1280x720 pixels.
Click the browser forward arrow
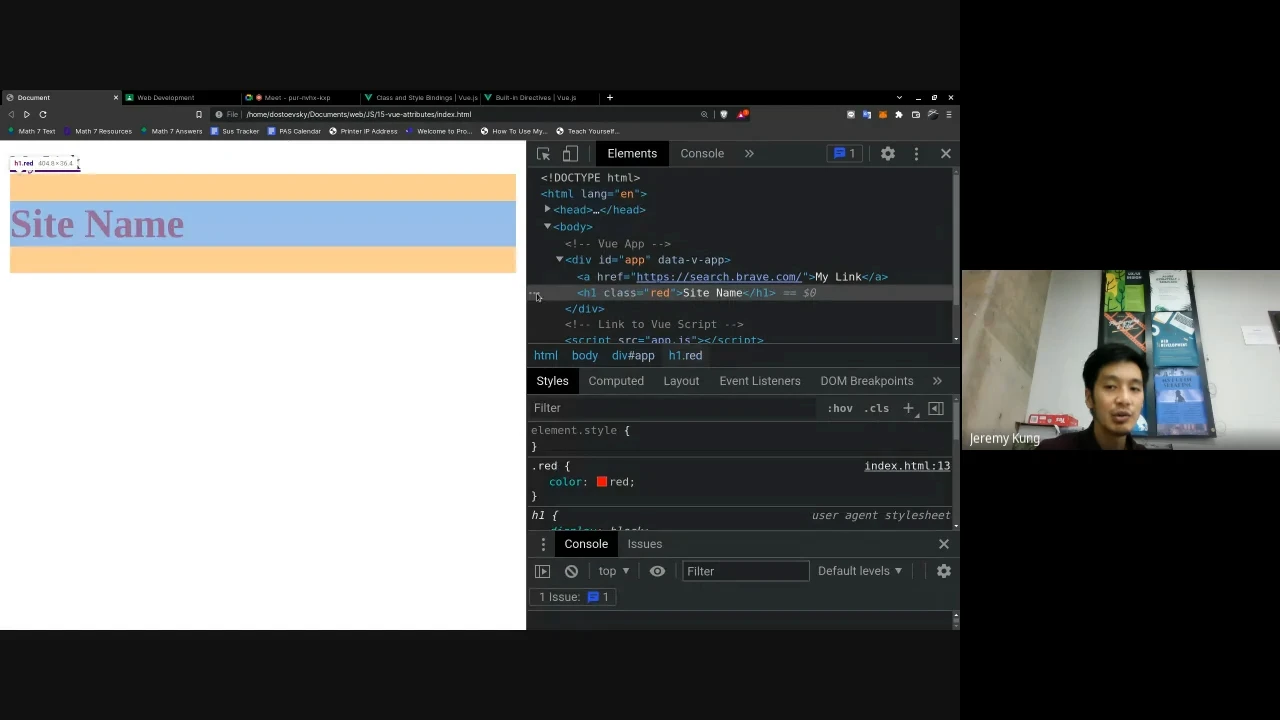tap(27, 115)
